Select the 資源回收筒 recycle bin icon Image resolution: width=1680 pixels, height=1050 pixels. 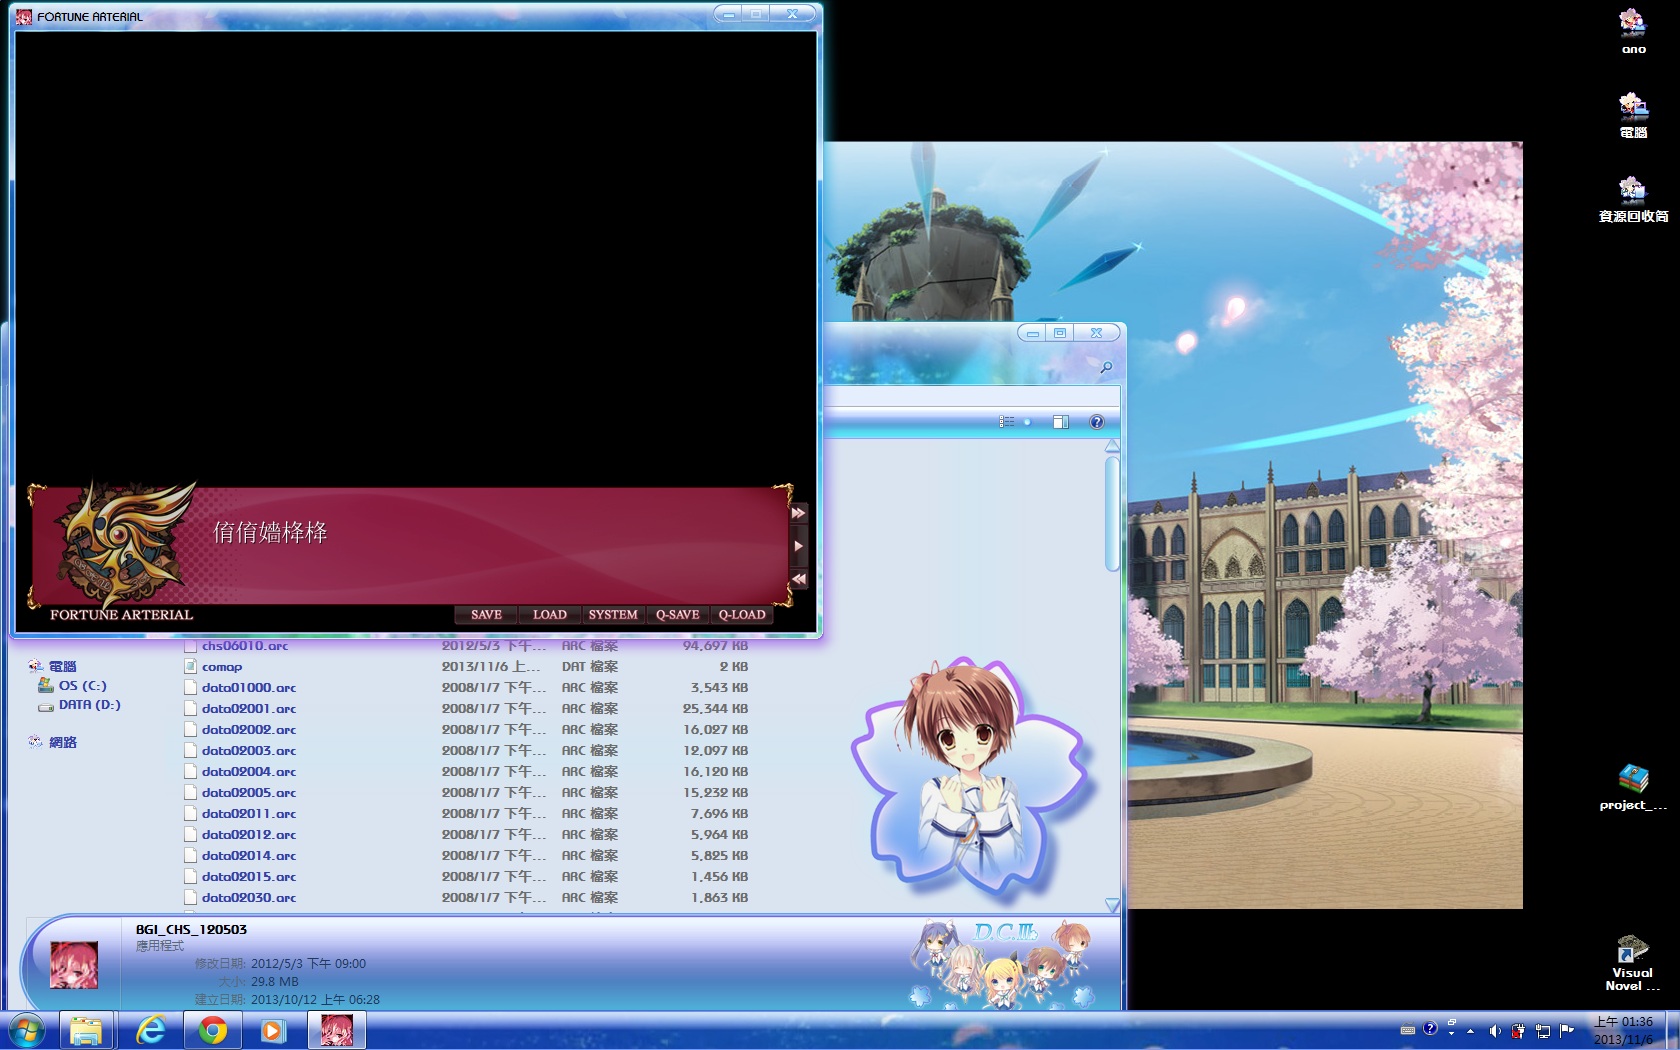point(1633,199)
